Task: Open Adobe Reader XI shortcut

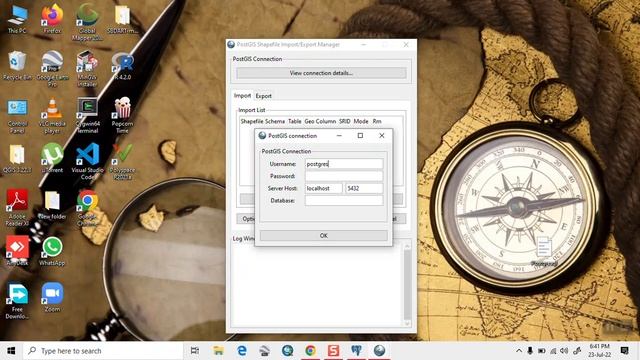Action: coord(17,207)
